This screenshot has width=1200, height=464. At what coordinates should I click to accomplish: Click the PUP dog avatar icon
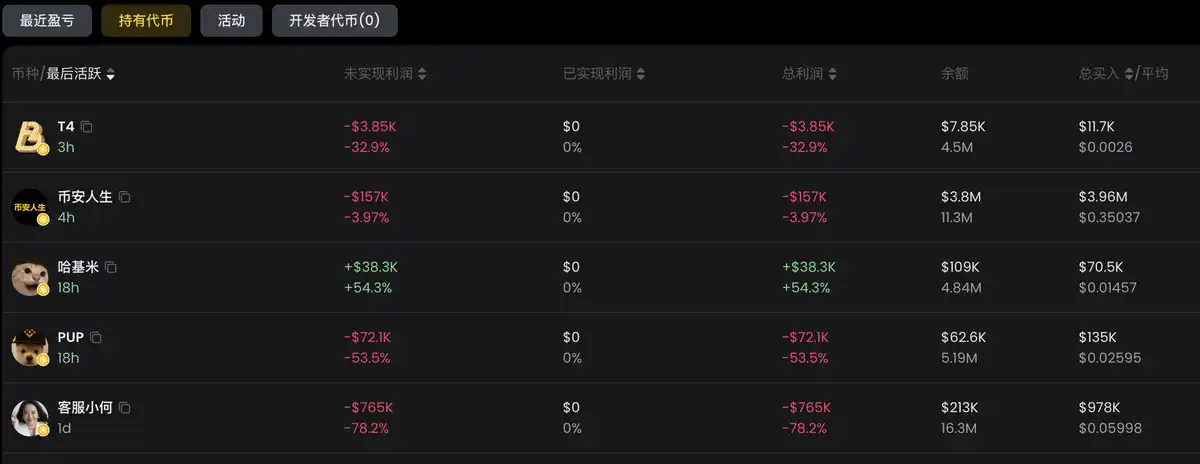29,347
